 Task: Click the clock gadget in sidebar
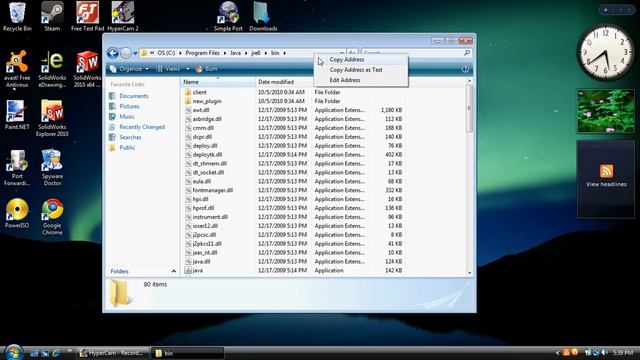pos(606,51)
